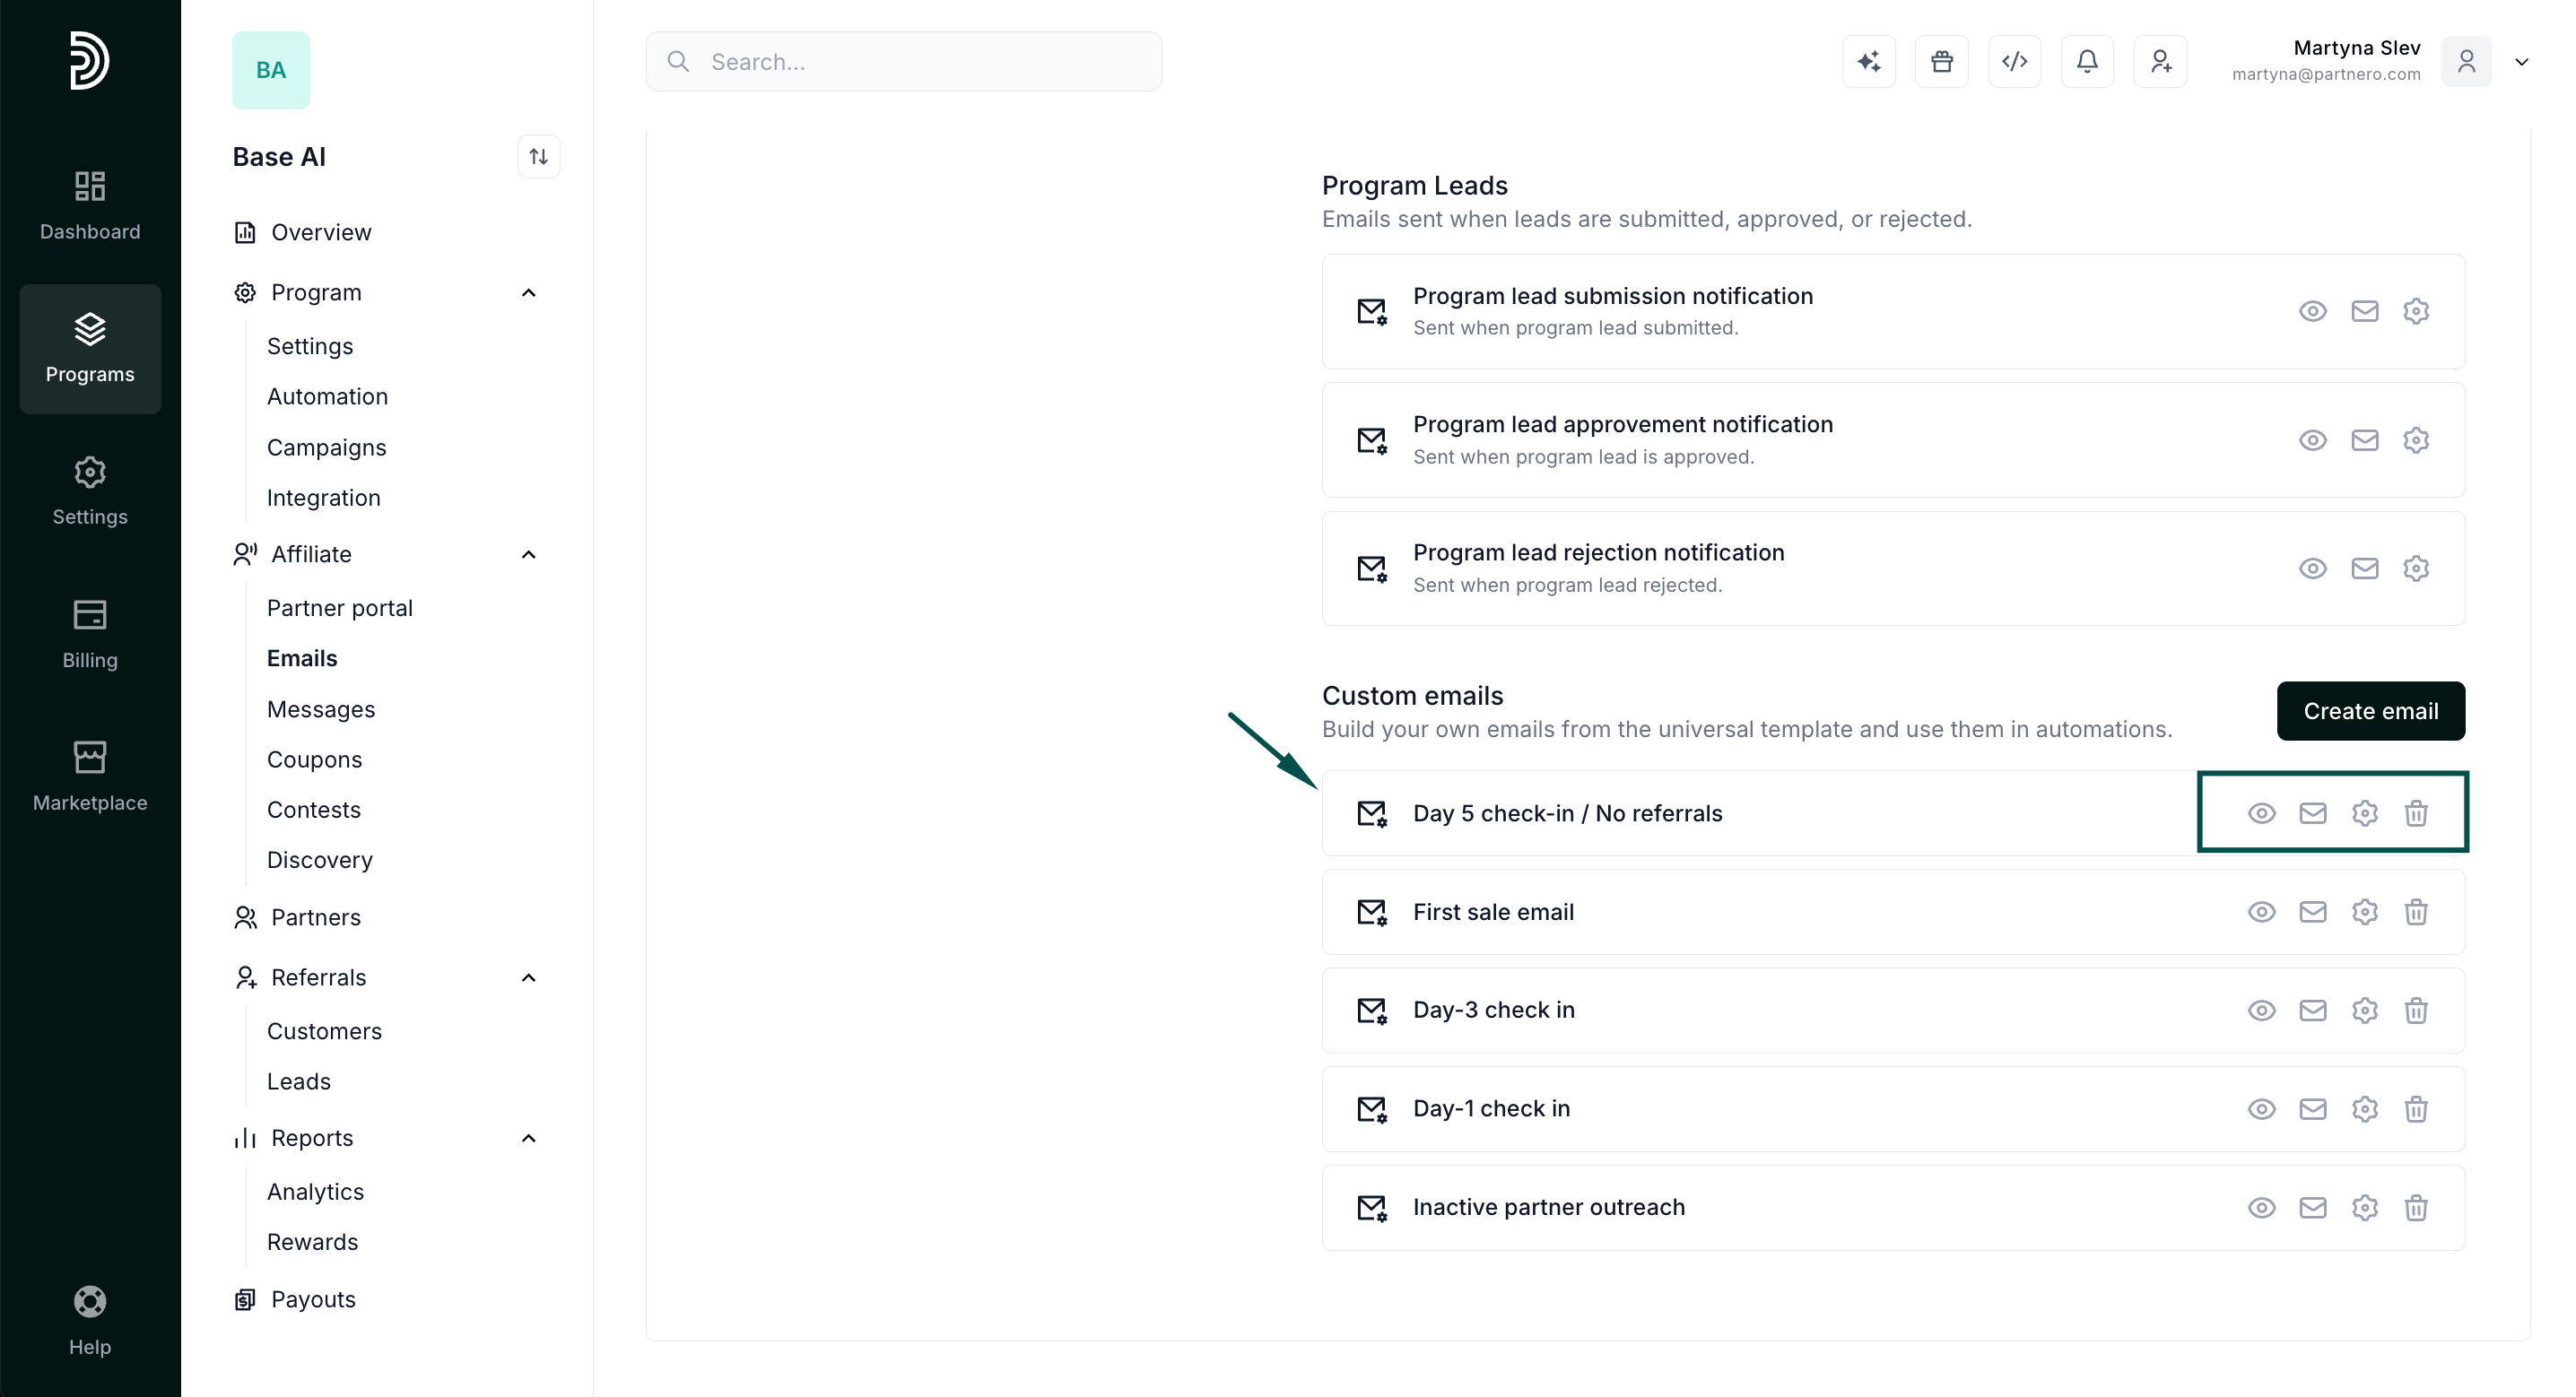Open settings gear for First sale email

click(x=2364, y=912)
